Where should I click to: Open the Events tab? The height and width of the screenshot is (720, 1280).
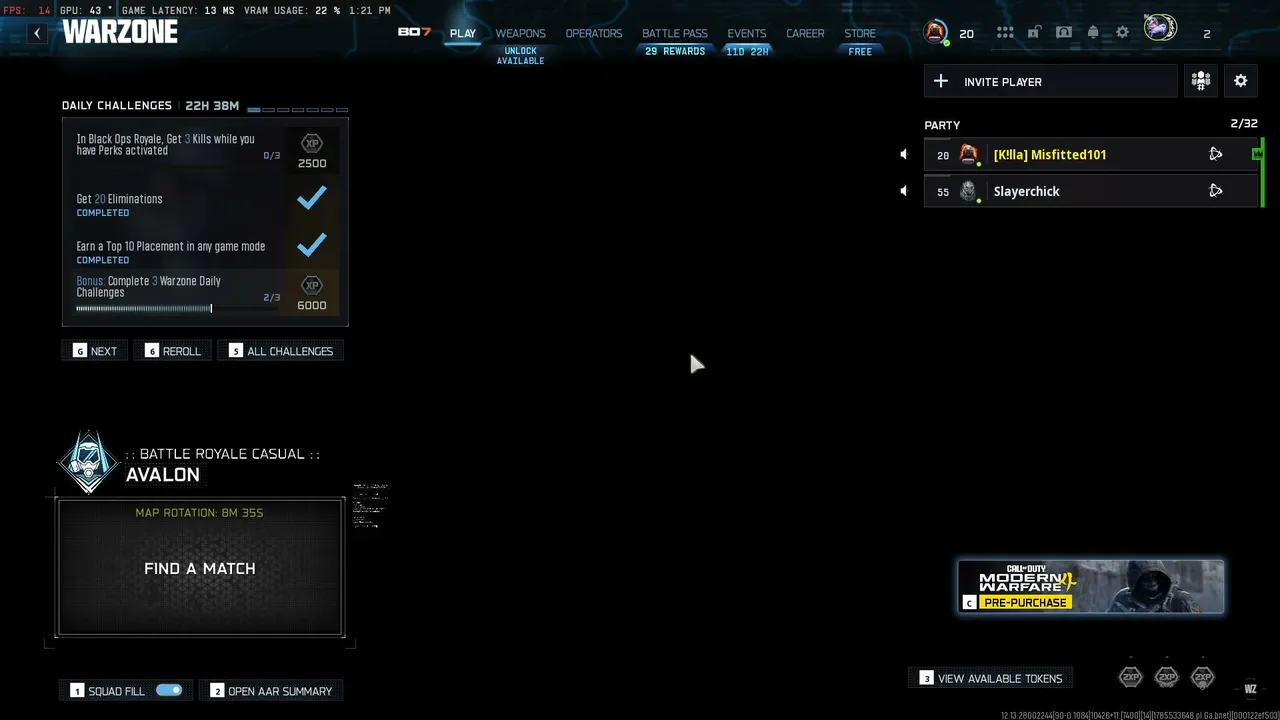click(747, 33)
